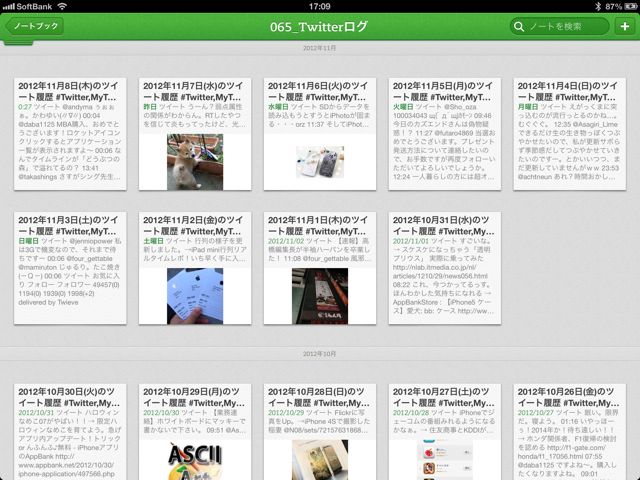Focus the ノートを検索 search field
Viewport: 640px width, 480px height.
click(560, 27)
